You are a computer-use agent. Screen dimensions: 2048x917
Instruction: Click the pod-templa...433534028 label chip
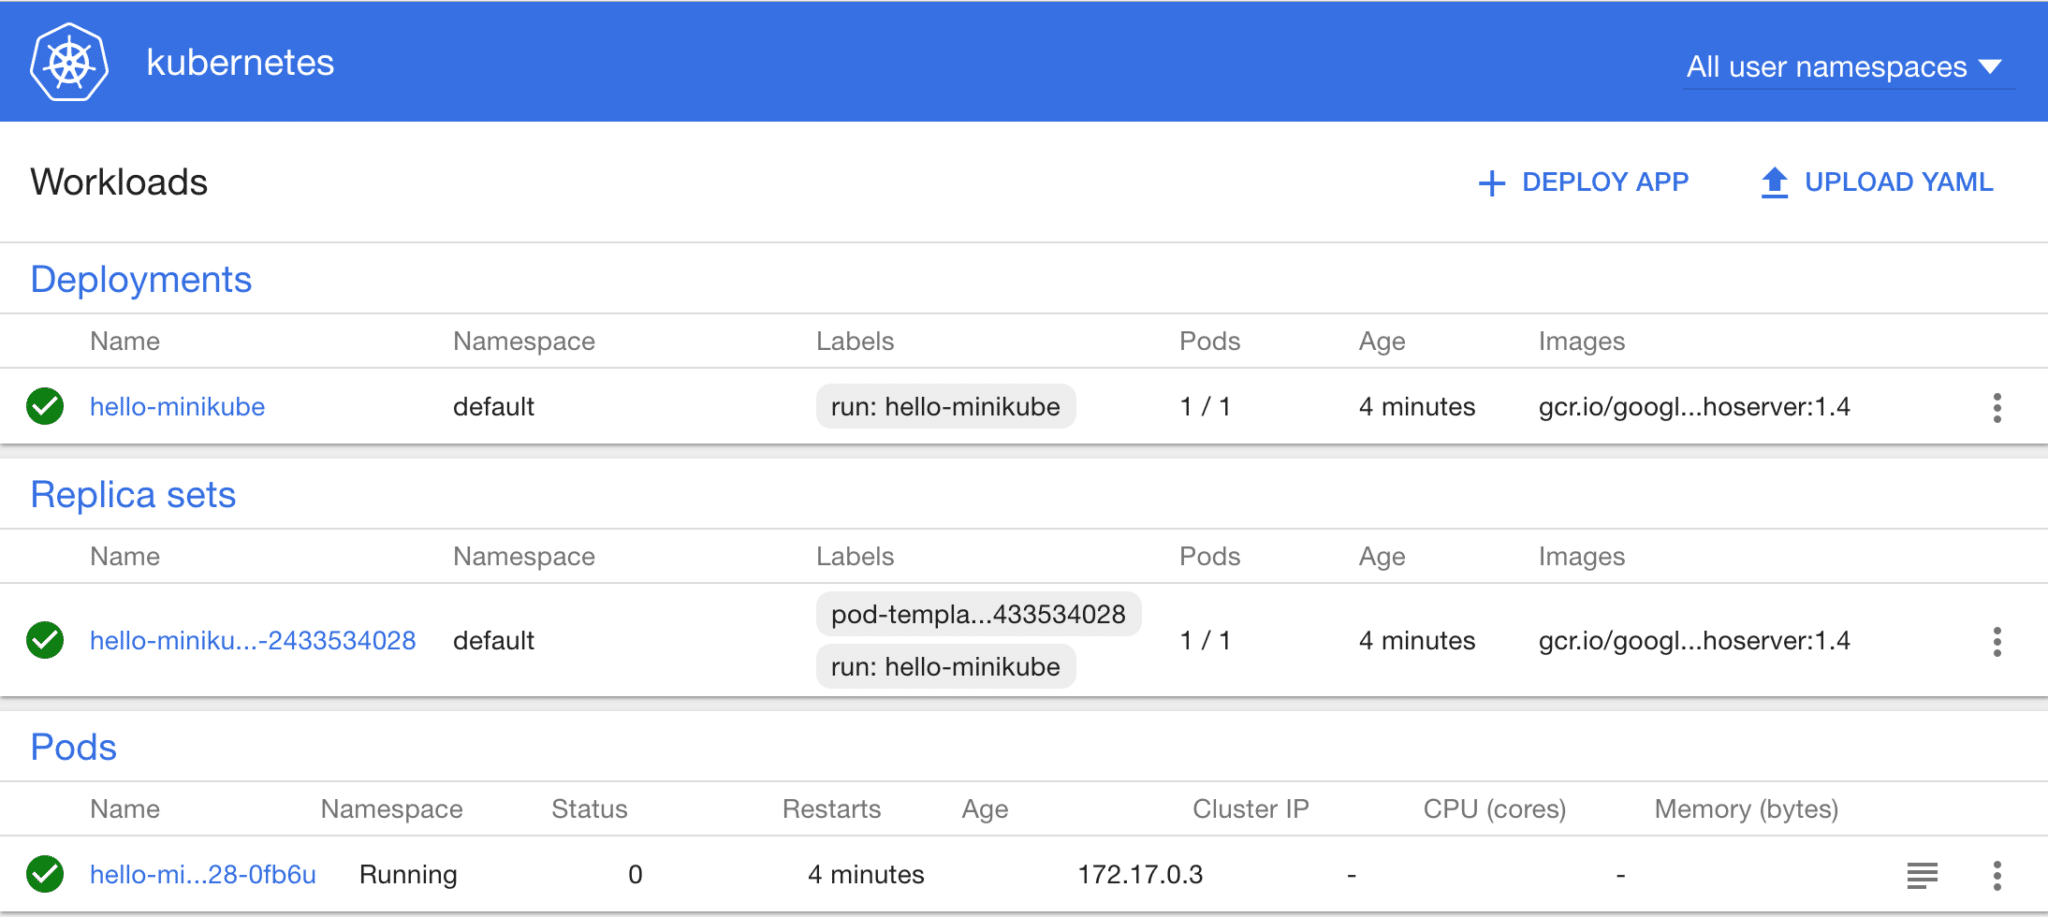[x=979, y=614]
